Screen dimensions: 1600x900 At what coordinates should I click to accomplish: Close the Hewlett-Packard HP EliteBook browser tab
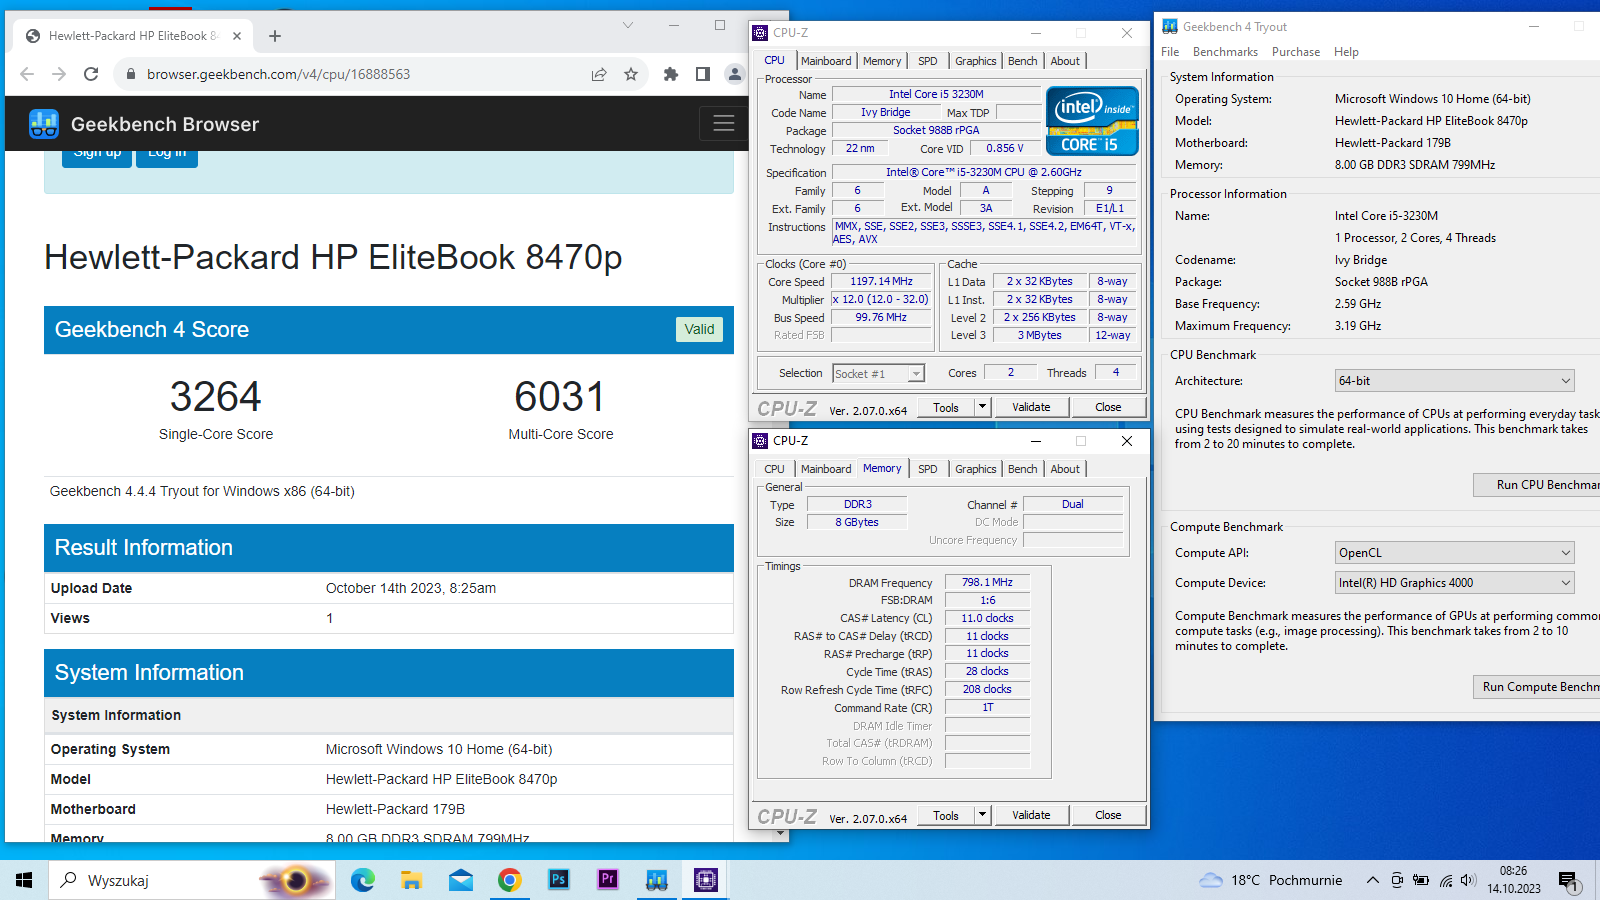(237, 36)
